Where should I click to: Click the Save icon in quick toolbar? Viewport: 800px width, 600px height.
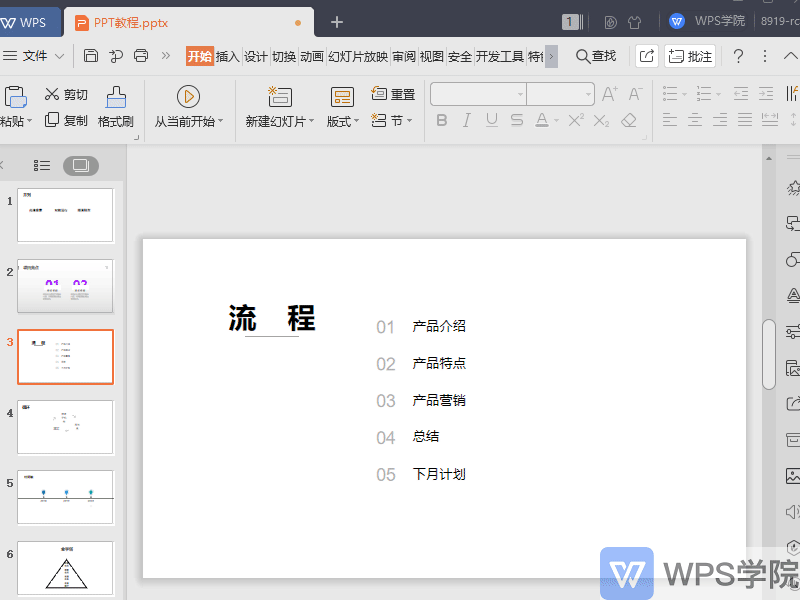coord(91,56)
